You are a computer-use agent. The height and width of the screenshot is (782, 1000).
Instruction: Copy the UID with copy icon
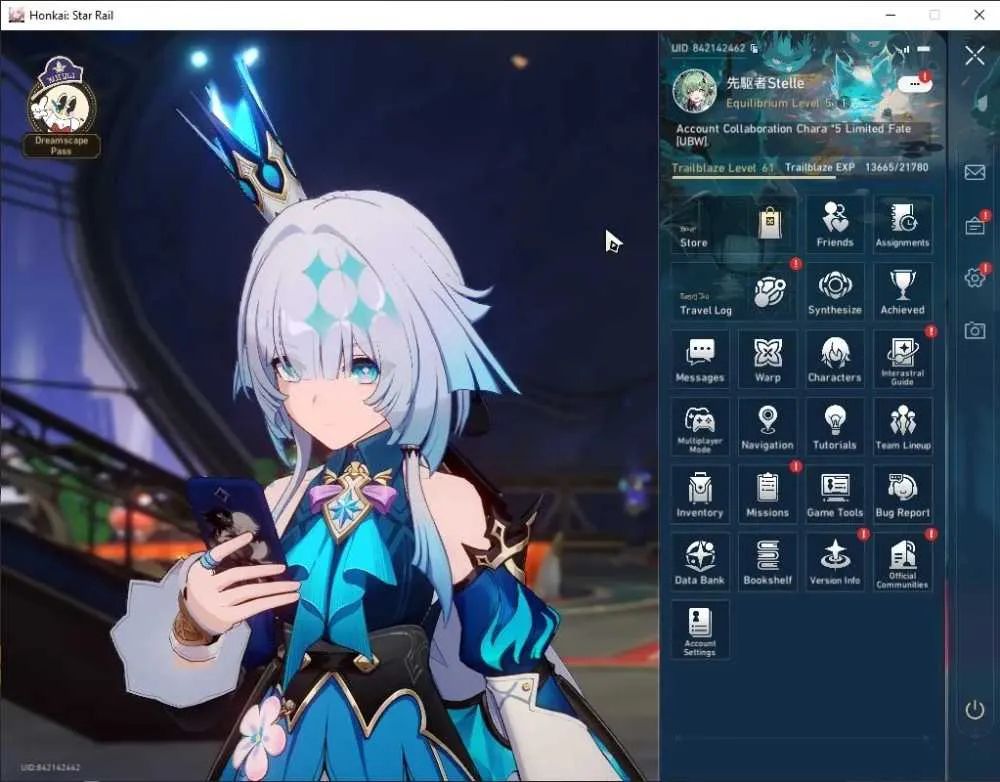(754, 48)
